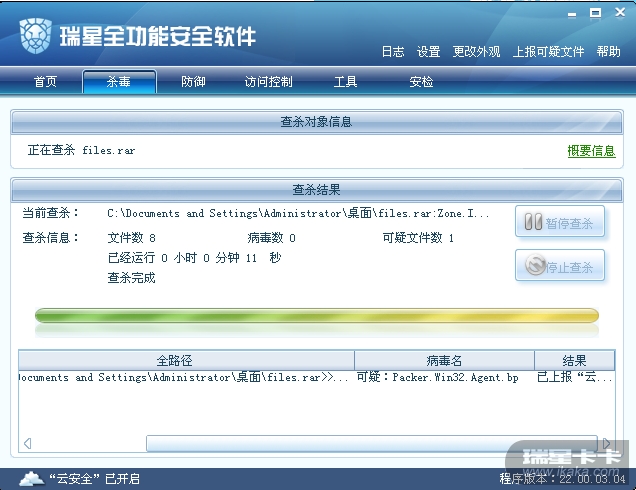Click the elapsed time 已经运行 text

pyautogui.click(x=194, y=258)
